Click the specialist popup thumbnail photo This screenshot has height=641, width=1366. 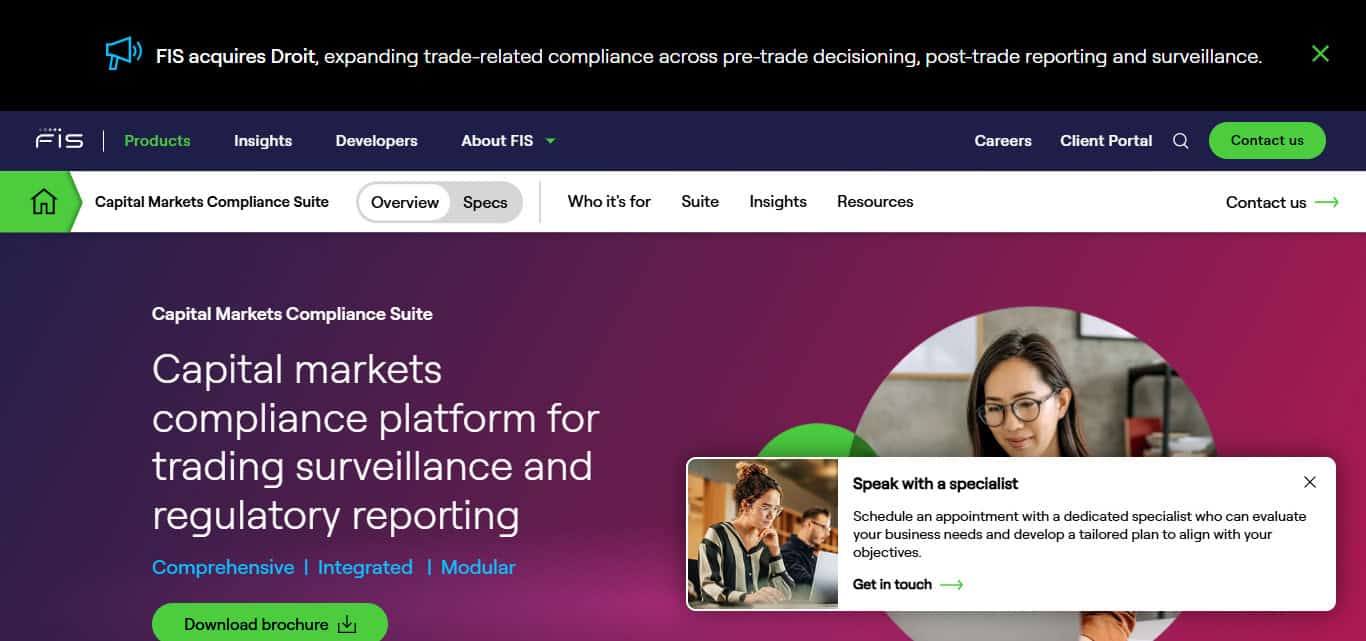[x=763, y=534]
